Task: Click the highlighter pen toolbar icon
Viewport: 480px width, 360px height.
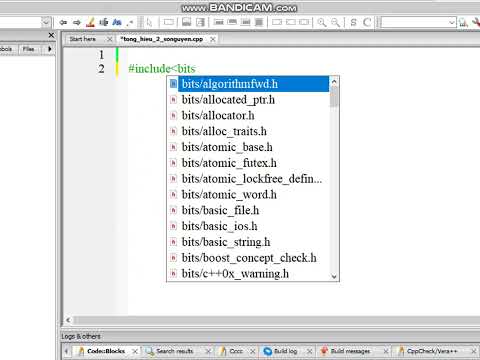Action: 90,22
